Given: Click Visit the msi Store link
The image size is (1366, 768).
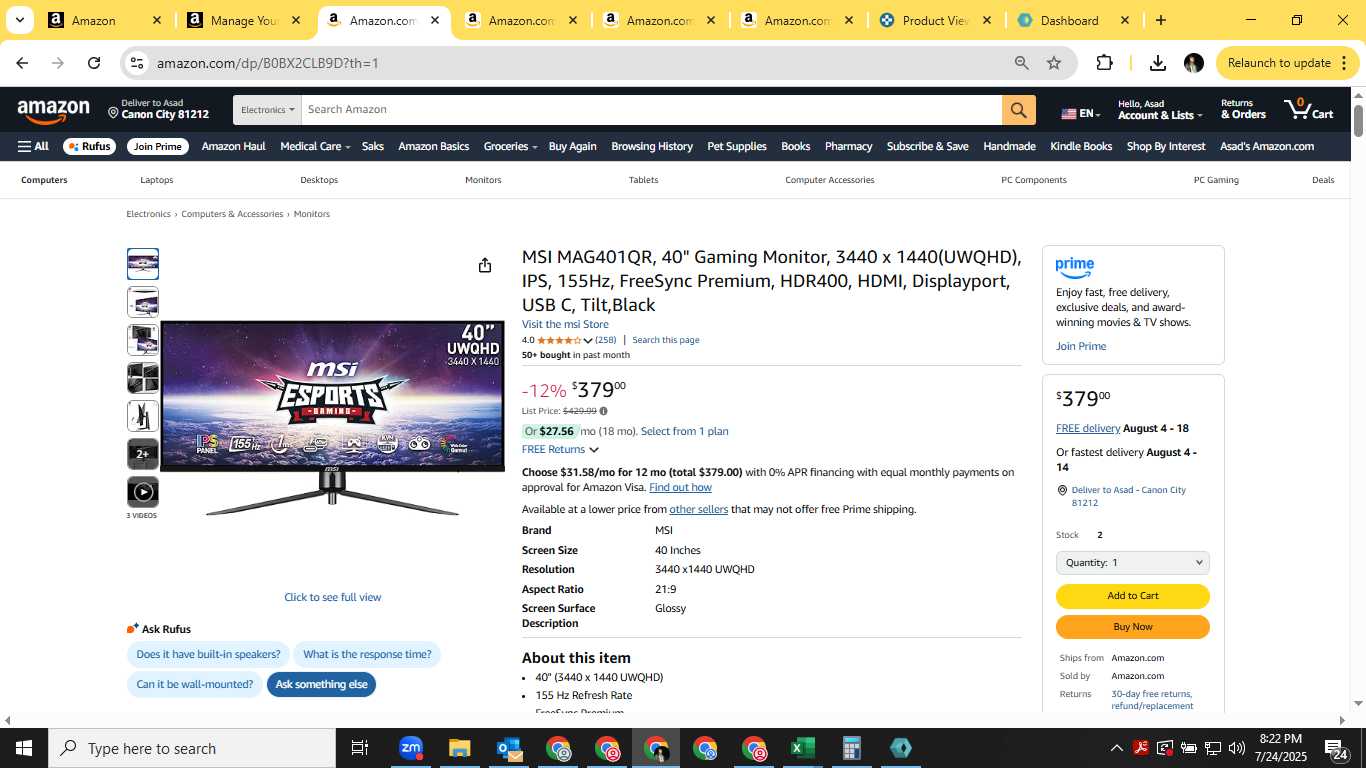Looking at the screenshot, I should click(565, 325).
